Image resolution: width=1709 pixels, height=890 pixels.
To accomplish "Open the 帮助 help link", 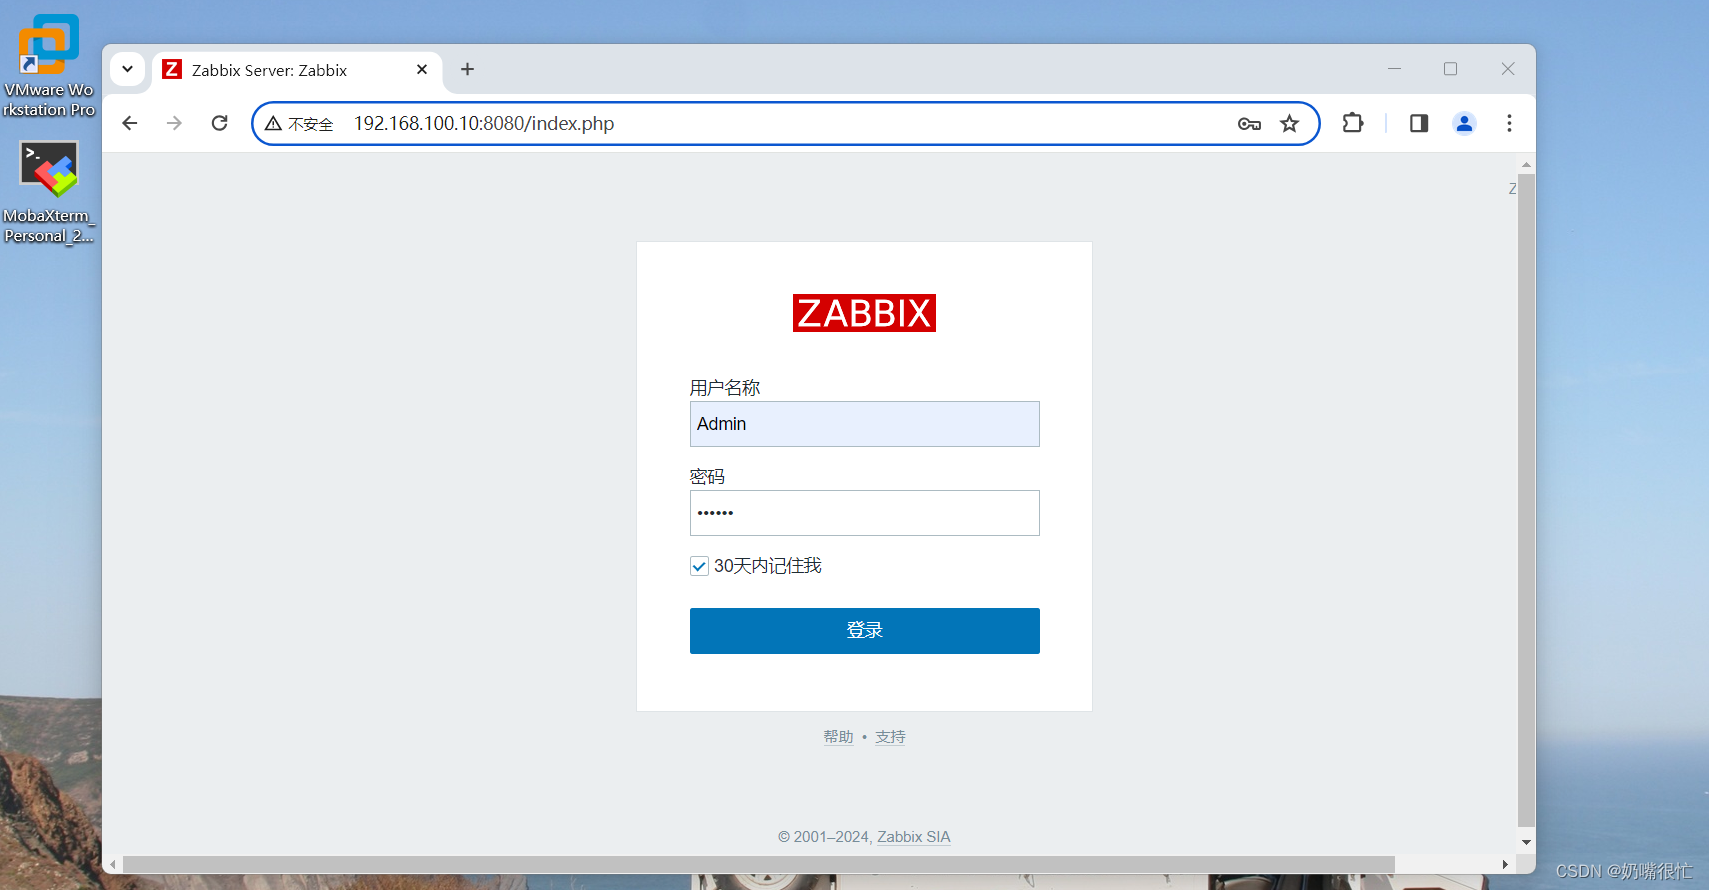I will [x=838, y=737].
